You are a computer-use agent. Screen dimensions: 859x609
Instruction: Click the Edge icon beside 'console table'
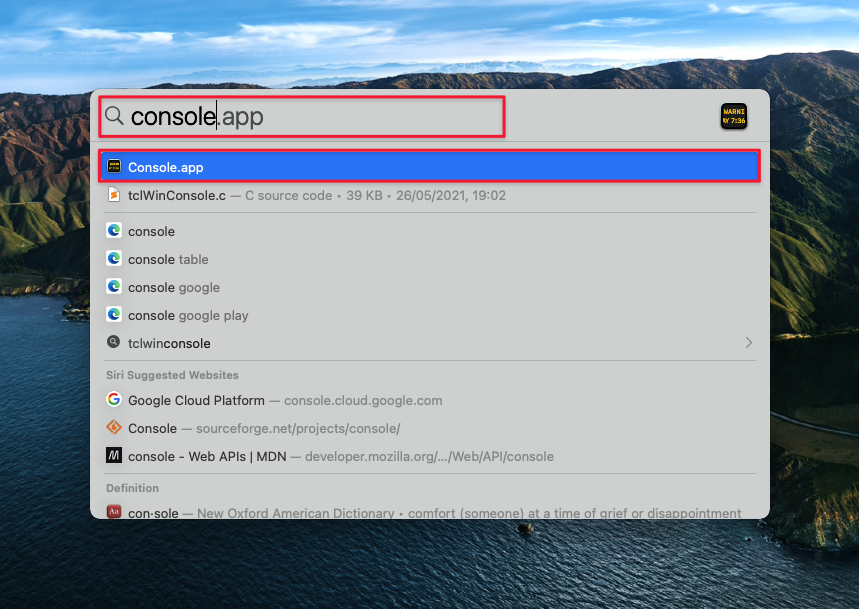click(x=114, y=259)
